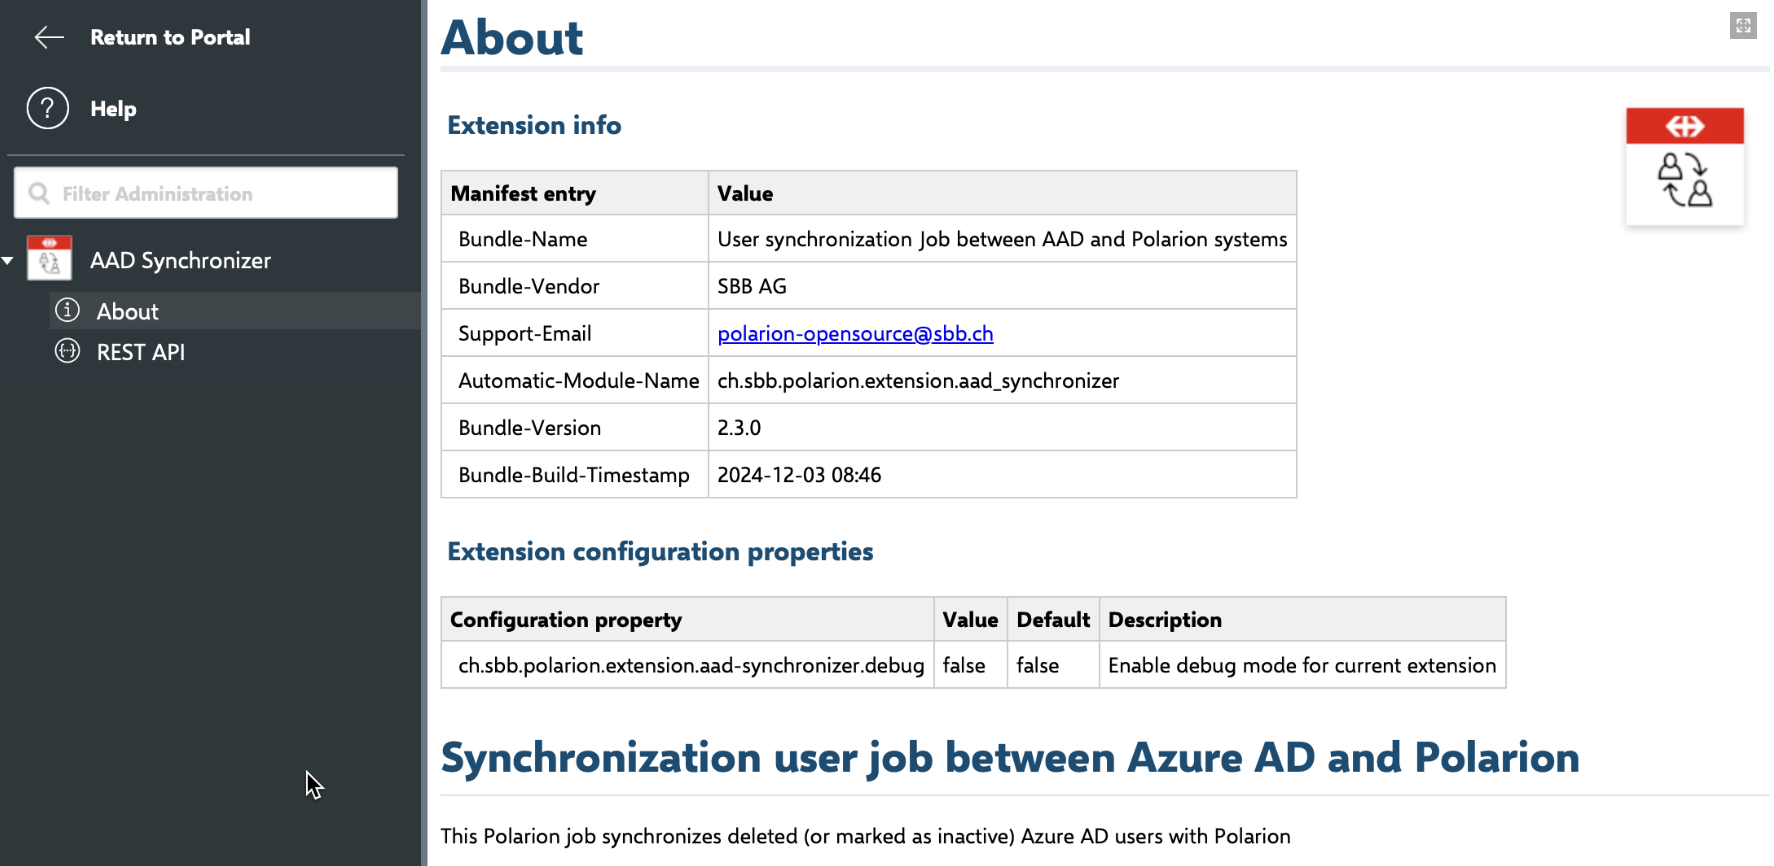The width and height of the screenshot is (1774, 866).
Task: Click the polarion-opensource@sbb.ch email link
Action: (855, 333)
